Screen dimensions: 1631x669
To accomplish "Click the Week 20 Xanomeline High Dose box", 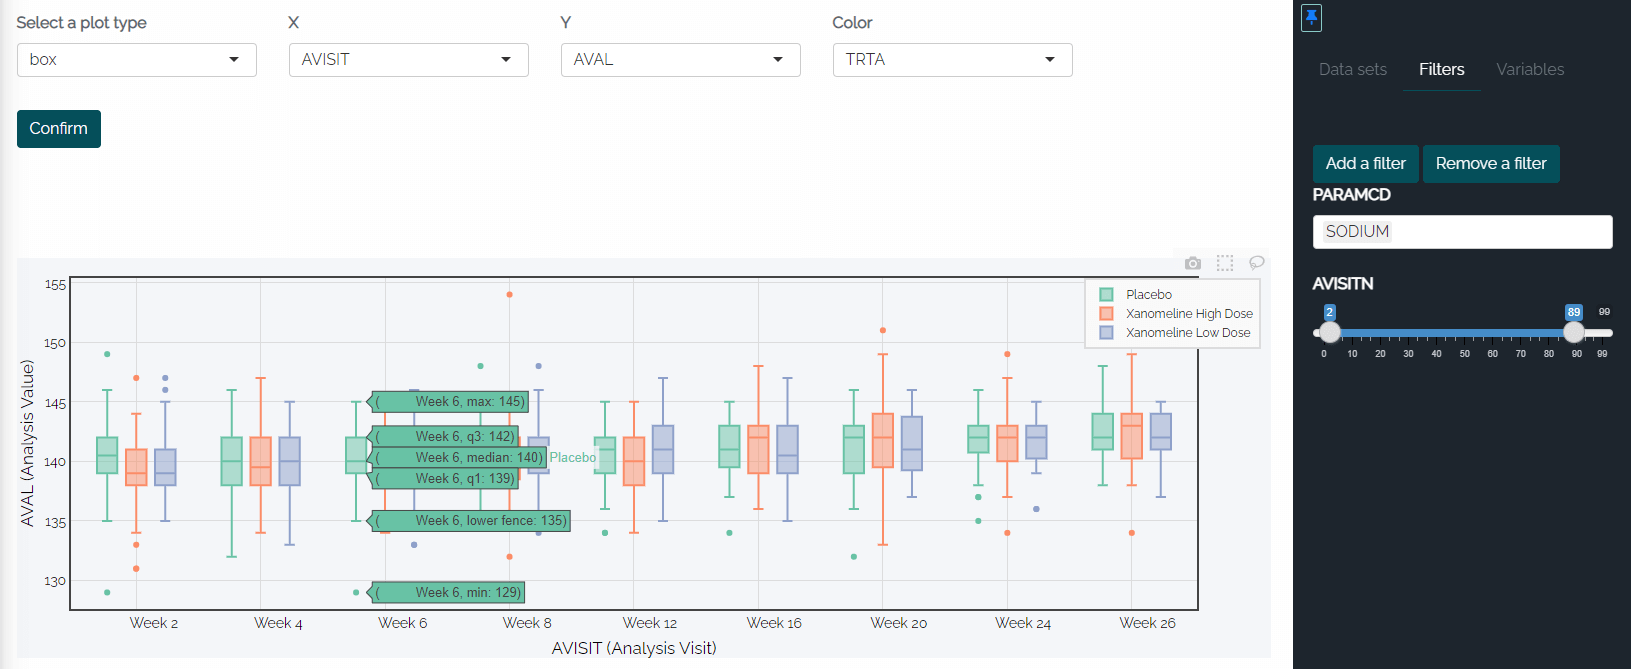I will [883, 440].
